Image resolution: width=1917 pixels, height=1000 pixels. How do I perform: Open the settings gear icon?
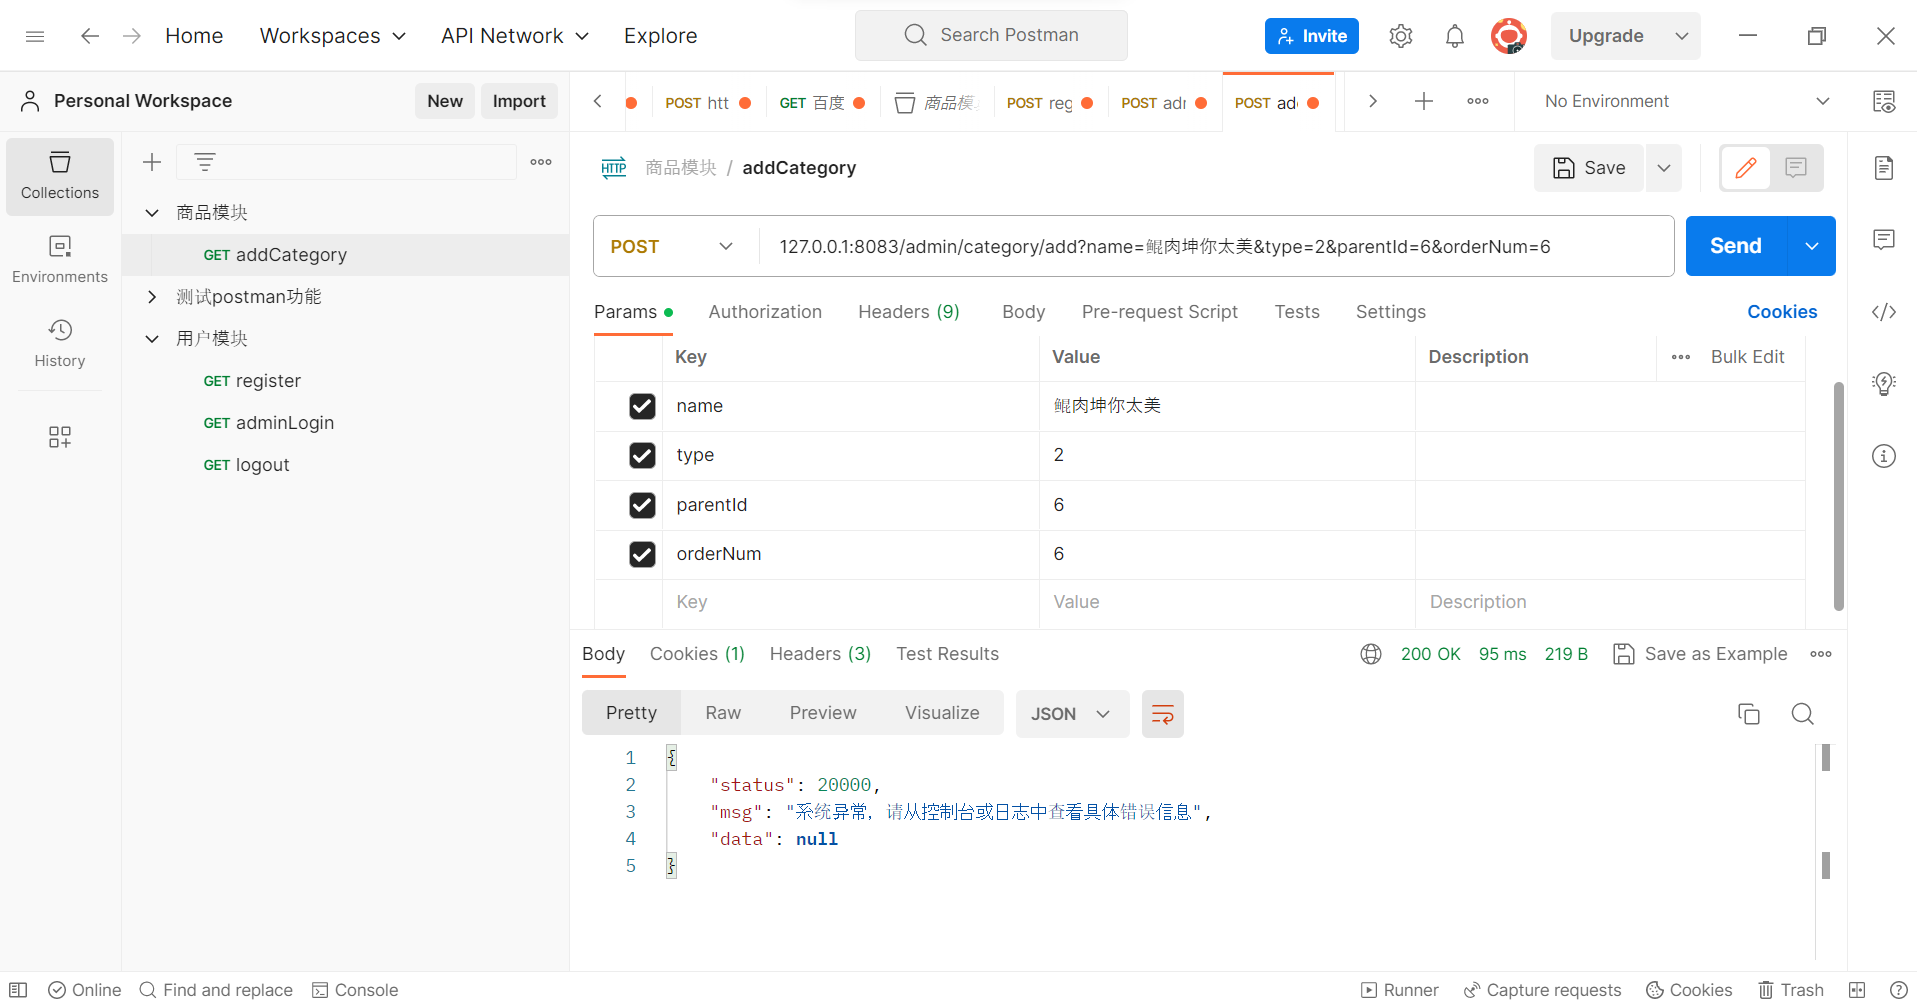[1401, 36]
